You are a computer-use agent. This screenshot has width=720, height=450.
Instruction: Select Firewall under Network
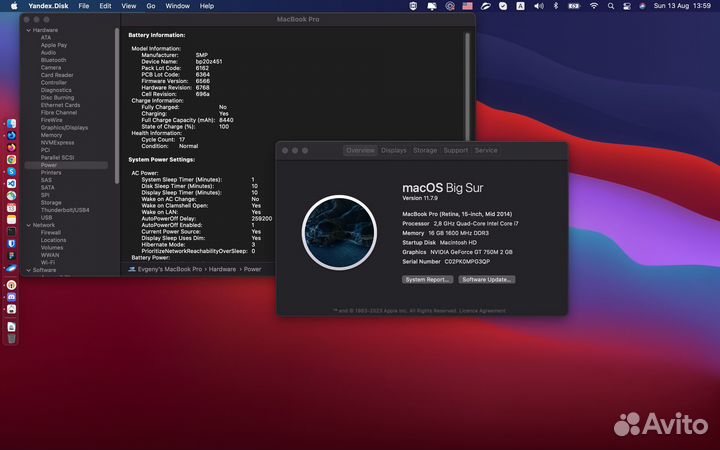pos(51,233)
